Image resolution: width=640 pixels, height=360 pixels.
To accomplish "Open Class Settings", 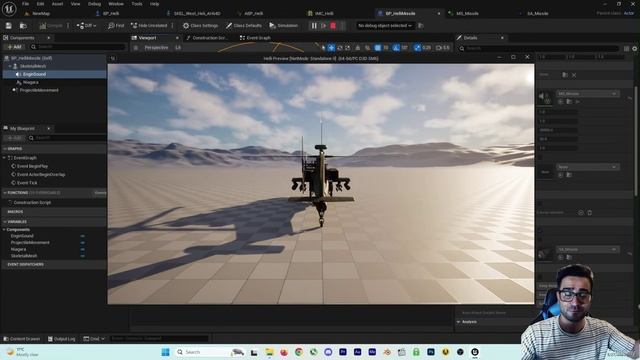I will point(200,25).
